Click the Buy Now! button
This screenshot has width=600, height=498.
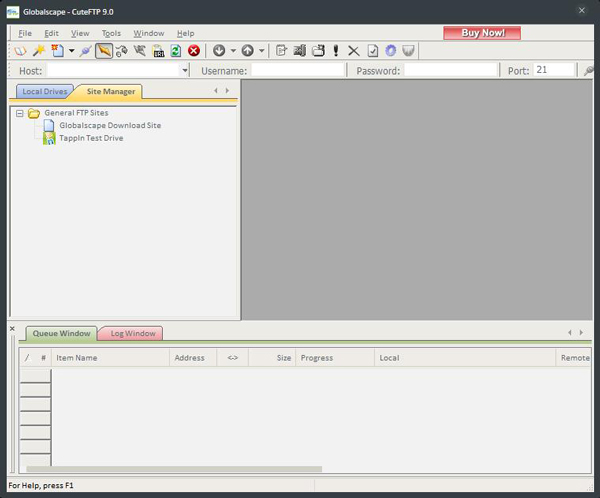pyautogui.click(x=482, y=33)
